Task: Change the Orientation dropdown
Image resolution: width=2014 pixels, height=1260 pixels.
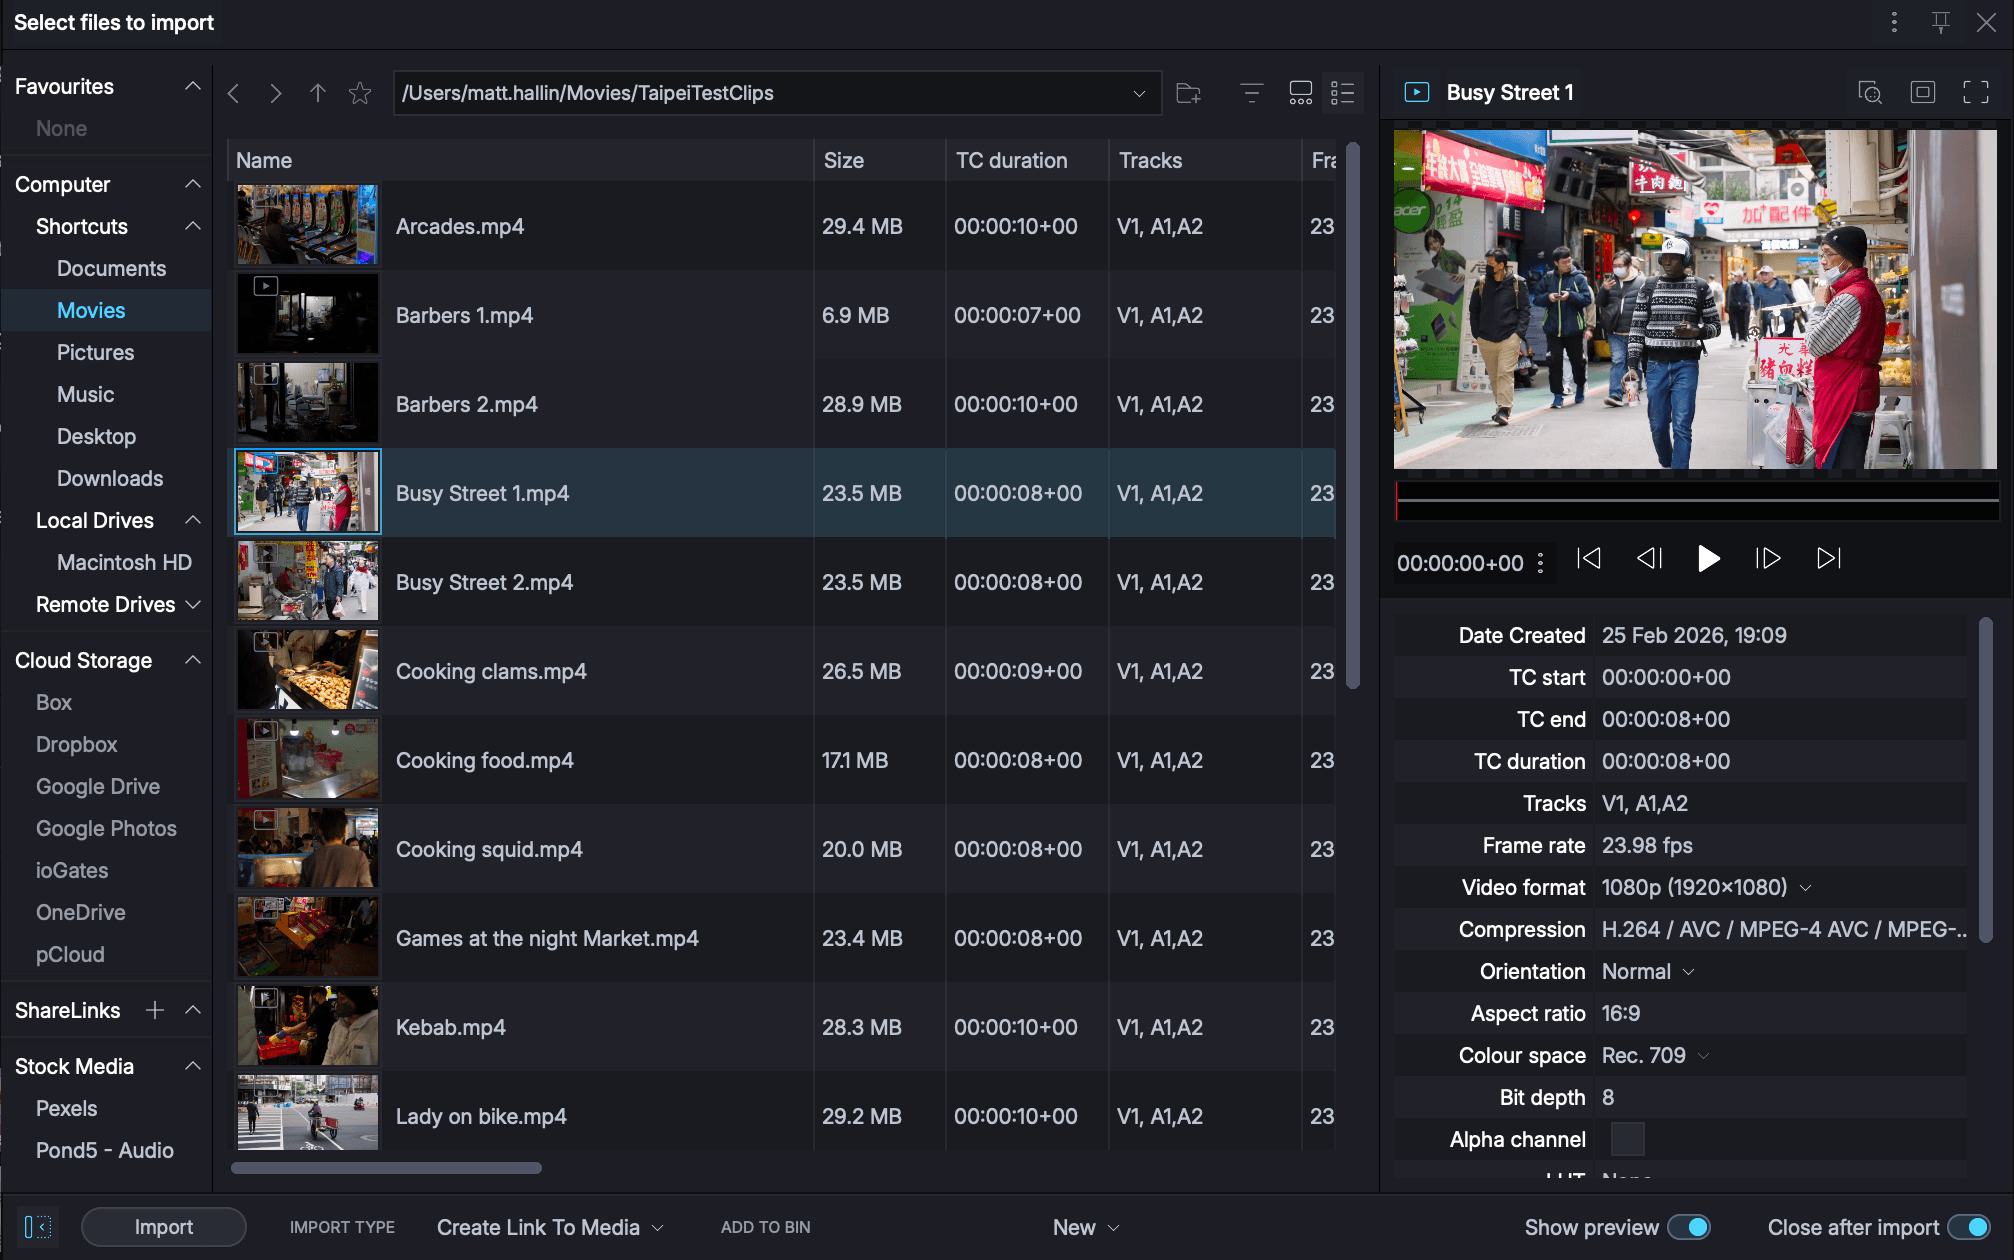Action: pos(1689,971)
